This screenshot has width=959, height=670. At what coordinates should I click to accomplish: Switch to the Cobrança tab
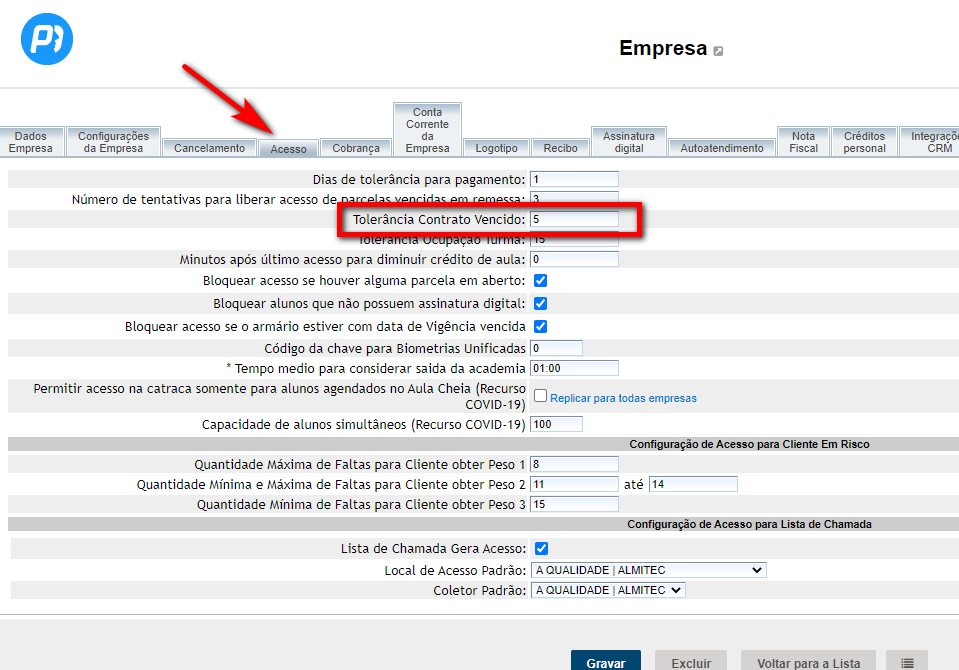point(356,148)
